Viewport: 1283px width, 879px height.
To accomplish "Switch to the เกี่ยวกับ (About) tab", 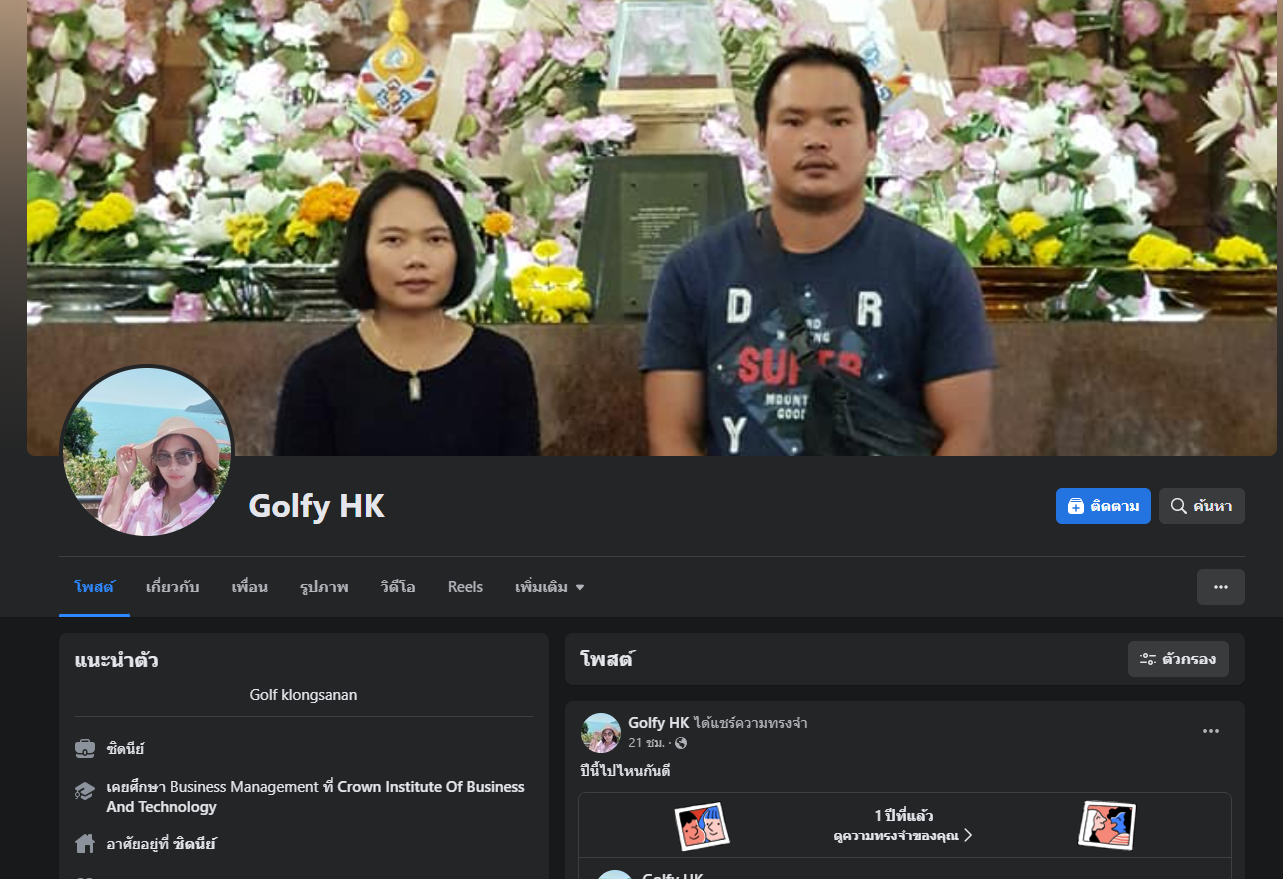I will [x=172, y=587].
